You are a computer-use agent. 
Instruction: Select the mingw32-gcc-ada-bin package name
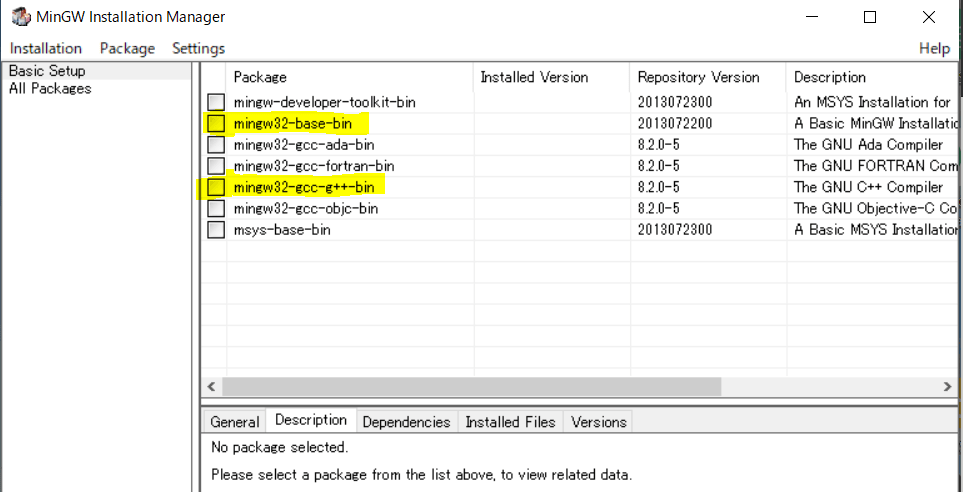tap(304, 145)
